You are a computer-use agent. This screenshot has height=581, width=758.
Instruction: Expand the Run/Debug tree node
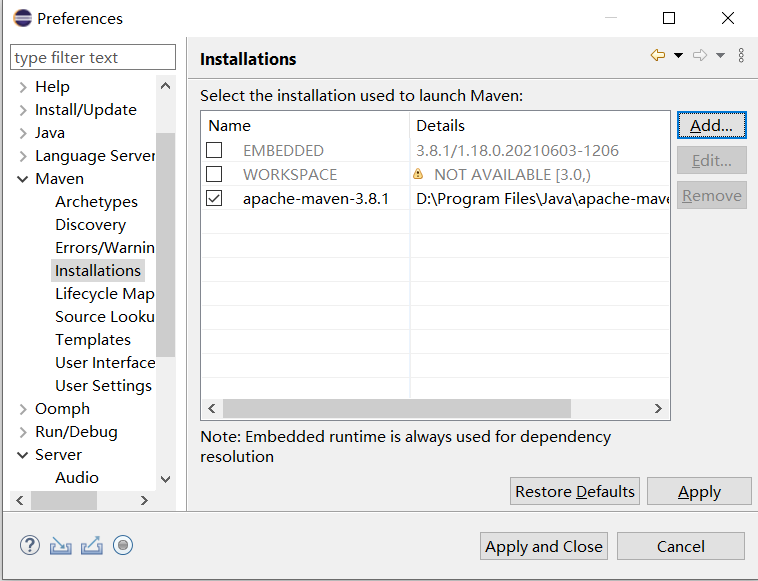23,432
